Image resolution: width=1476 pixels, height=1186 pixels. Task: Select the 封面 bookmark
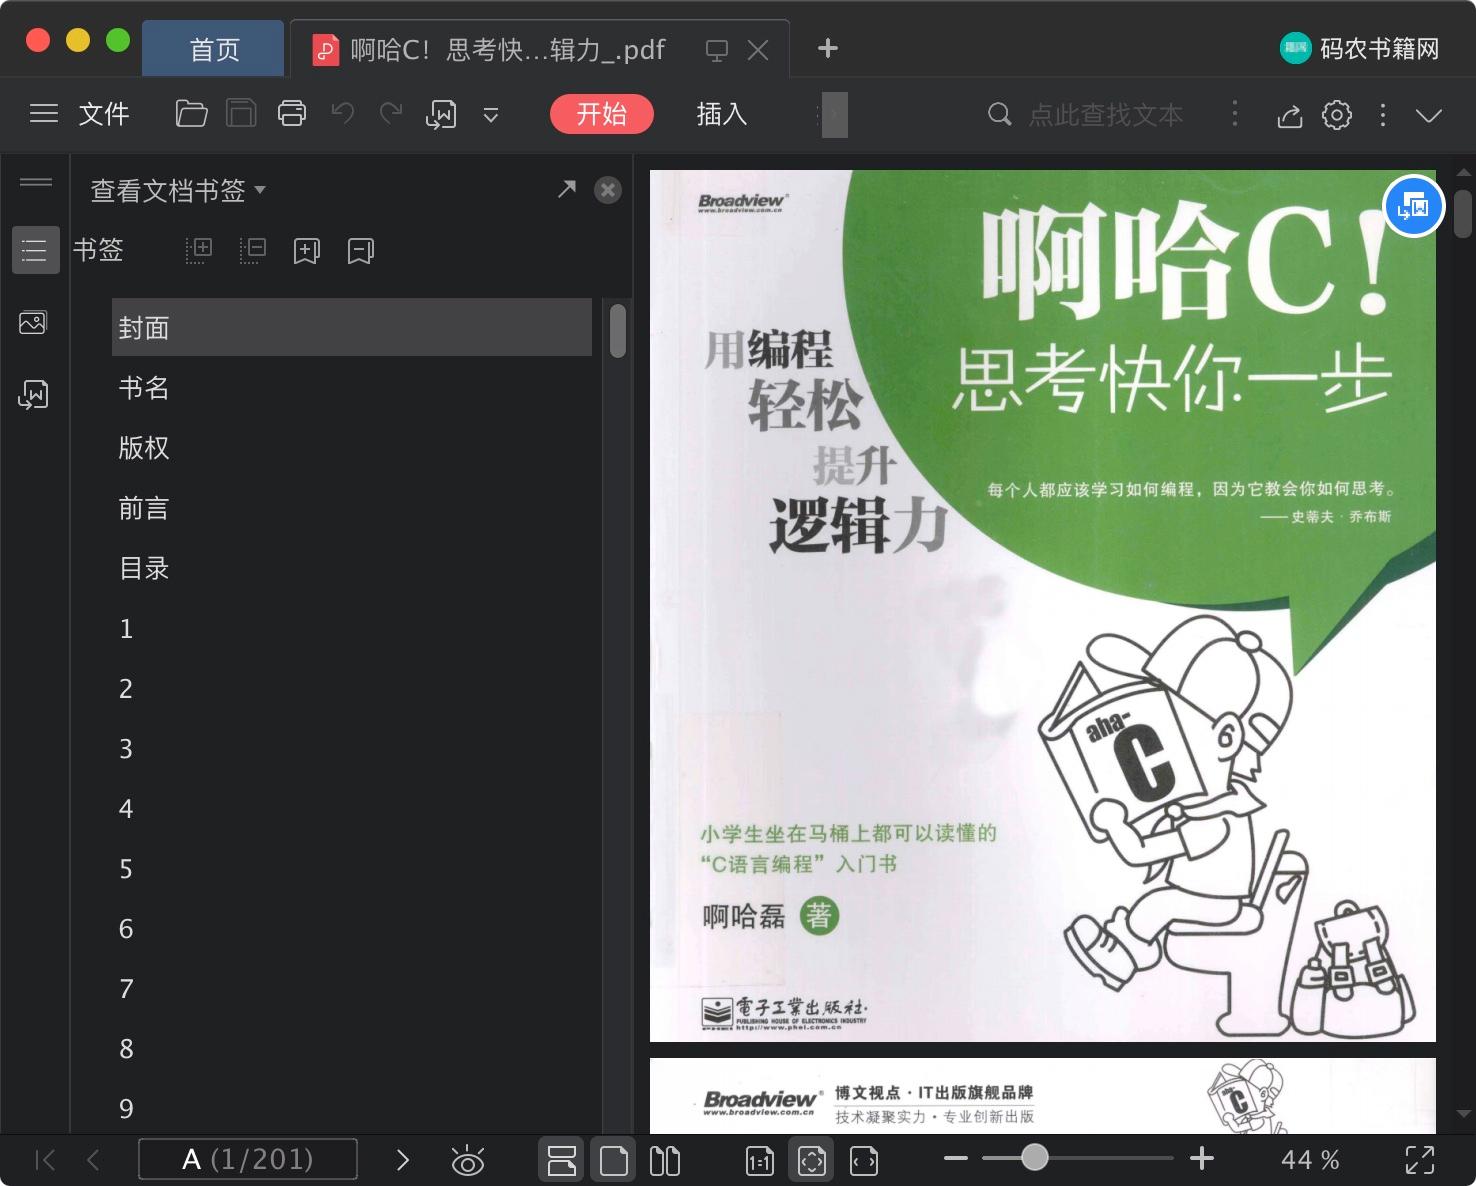[352, 327]
